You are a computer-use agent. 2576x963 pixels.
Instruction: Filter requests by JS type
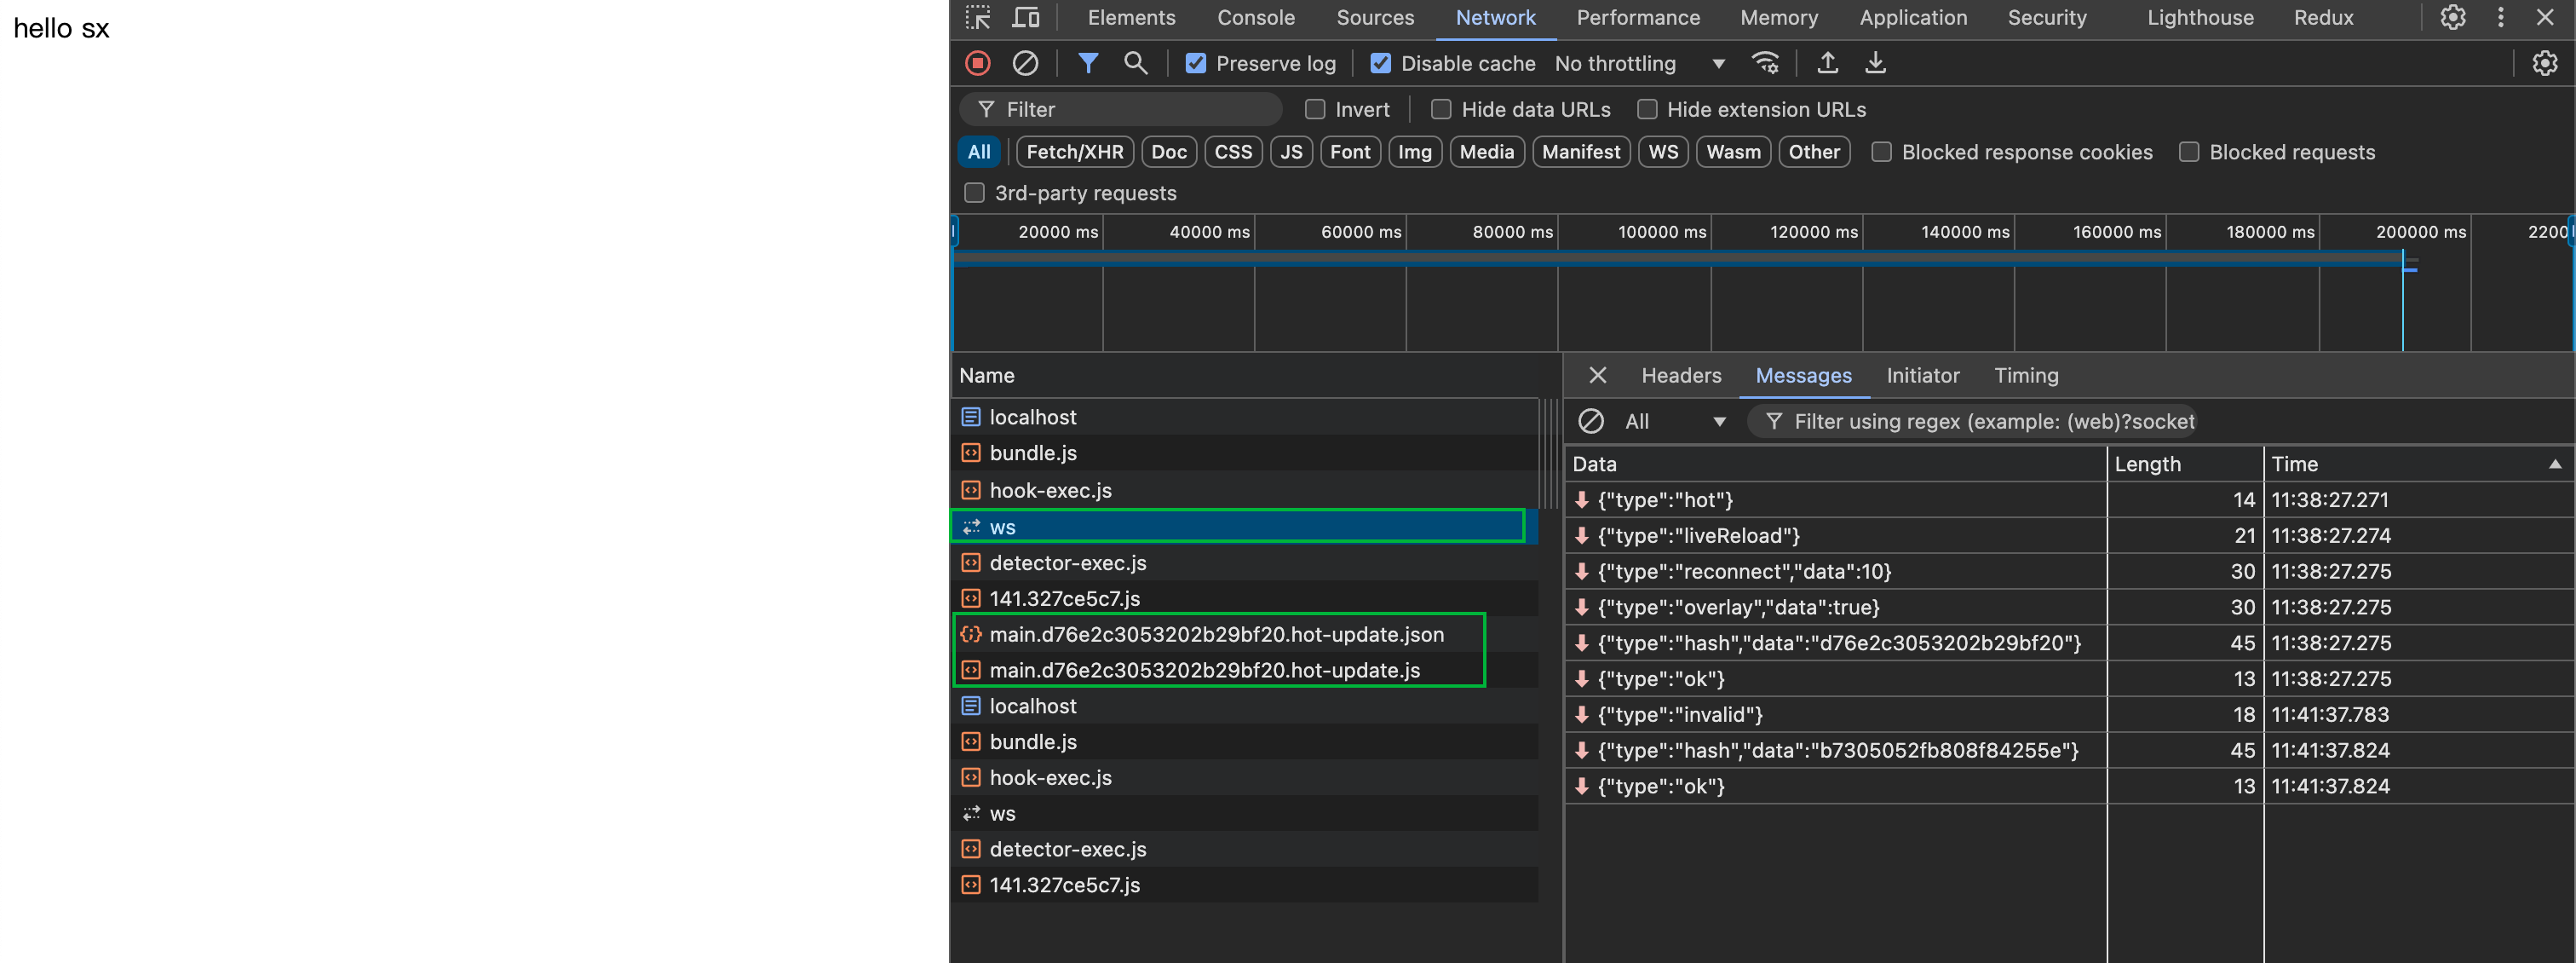click(1291, 152)
